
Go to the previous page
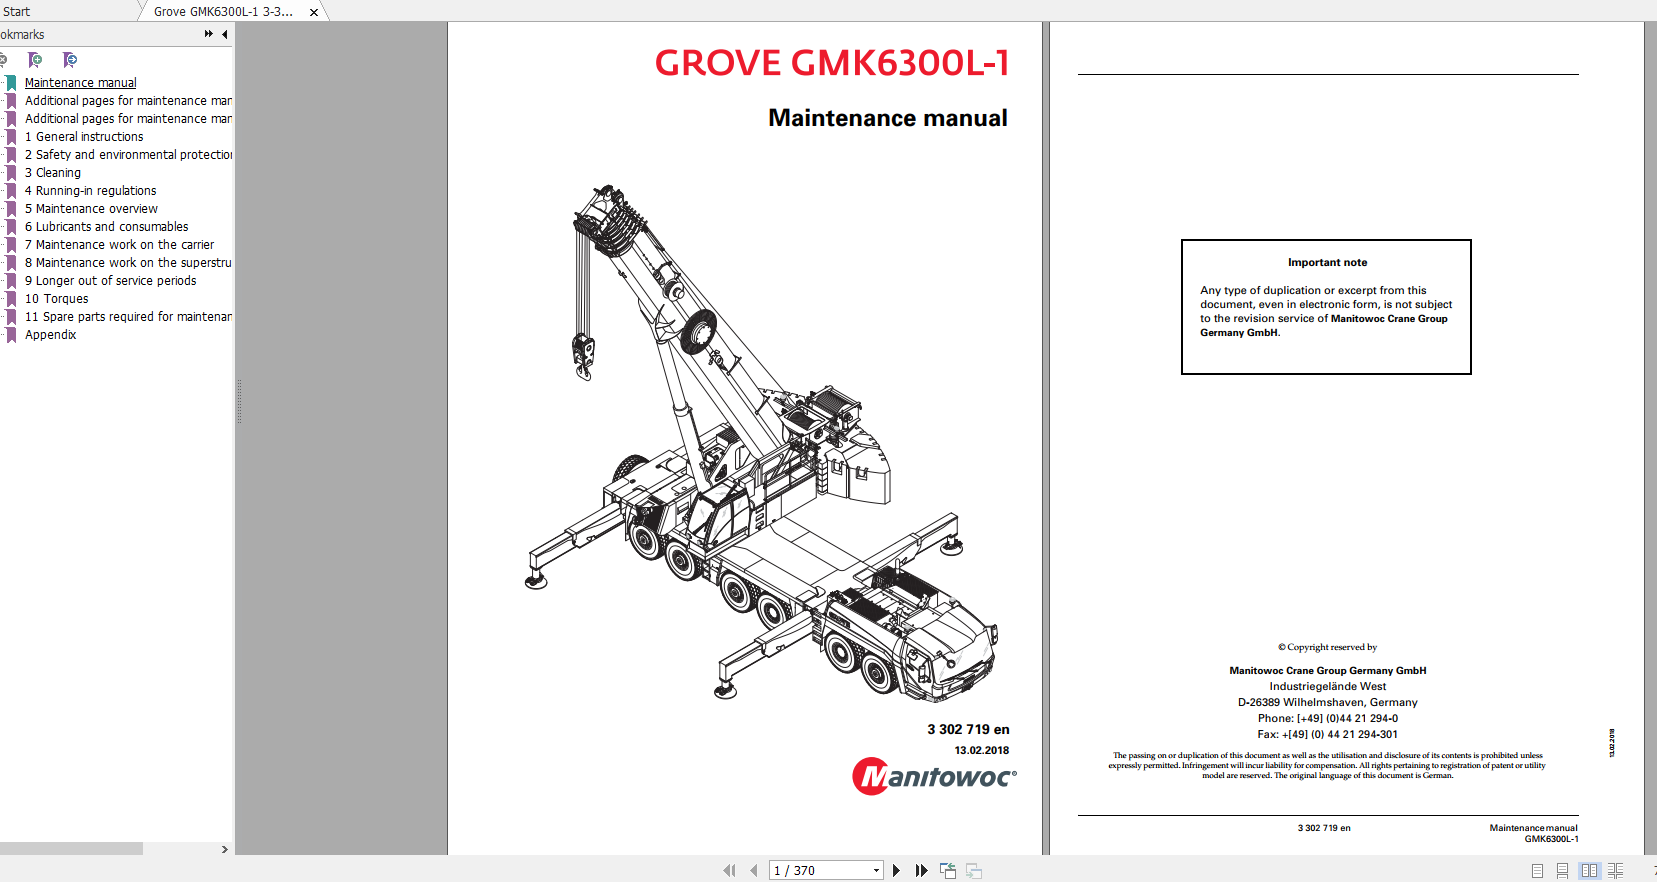(754, 871)
